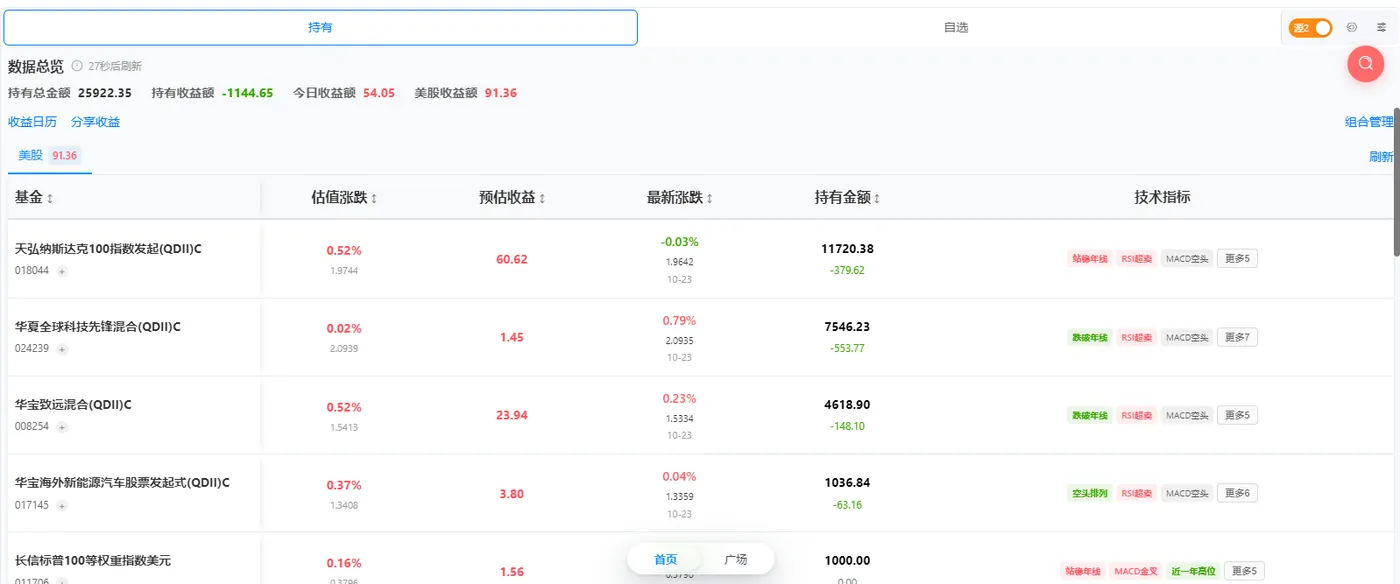This screenshot has height=584, width=1400.
Task: Click the sliders settings icon at top right
Action: (1381, 28)
